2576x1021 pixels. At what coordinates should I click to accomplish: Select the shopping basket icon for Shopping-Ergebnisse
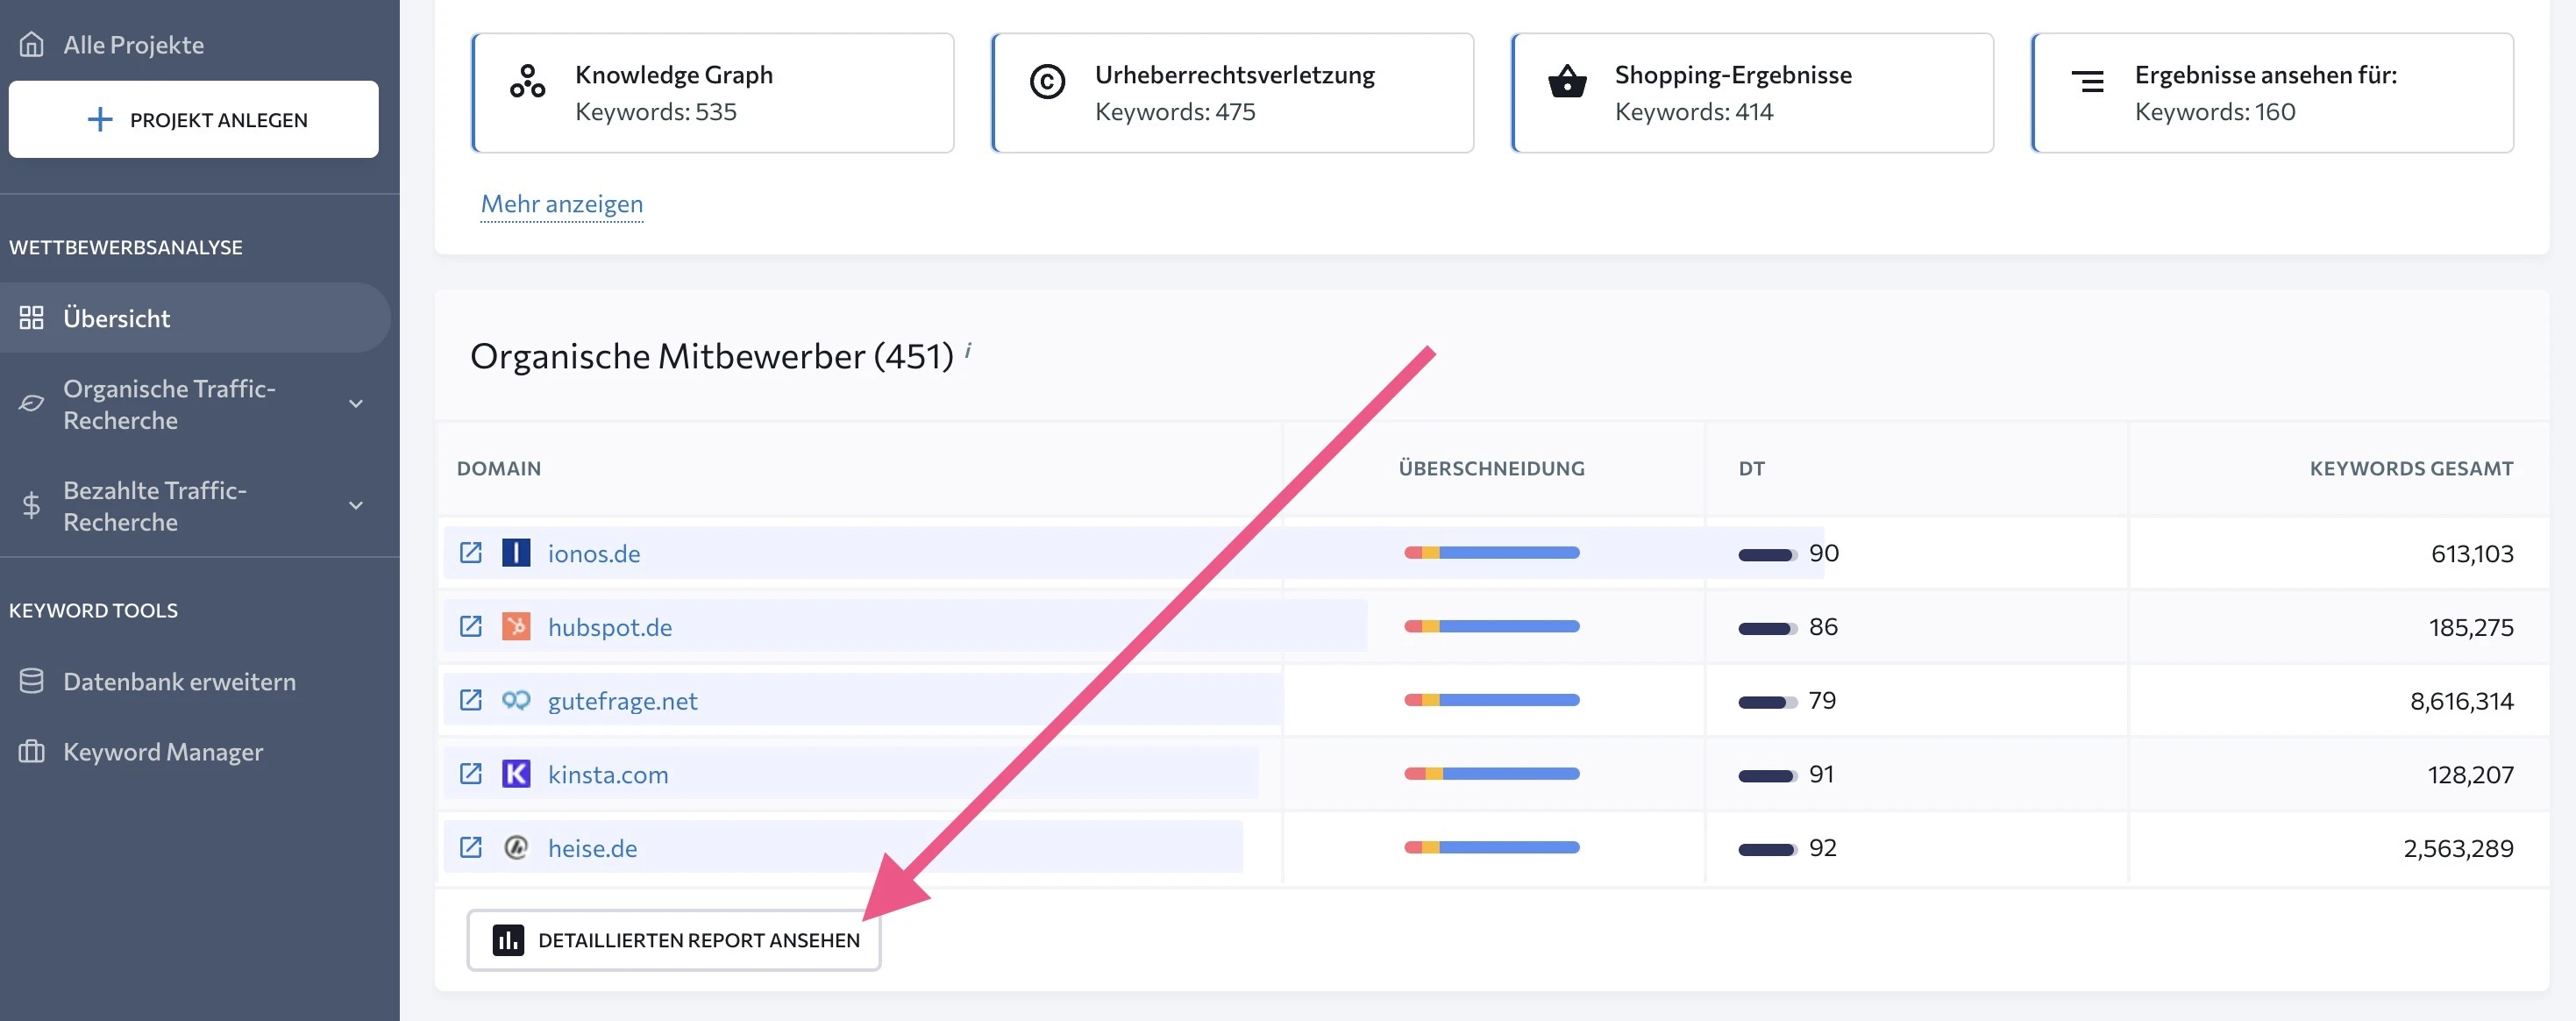click(x=1567, y=82)
